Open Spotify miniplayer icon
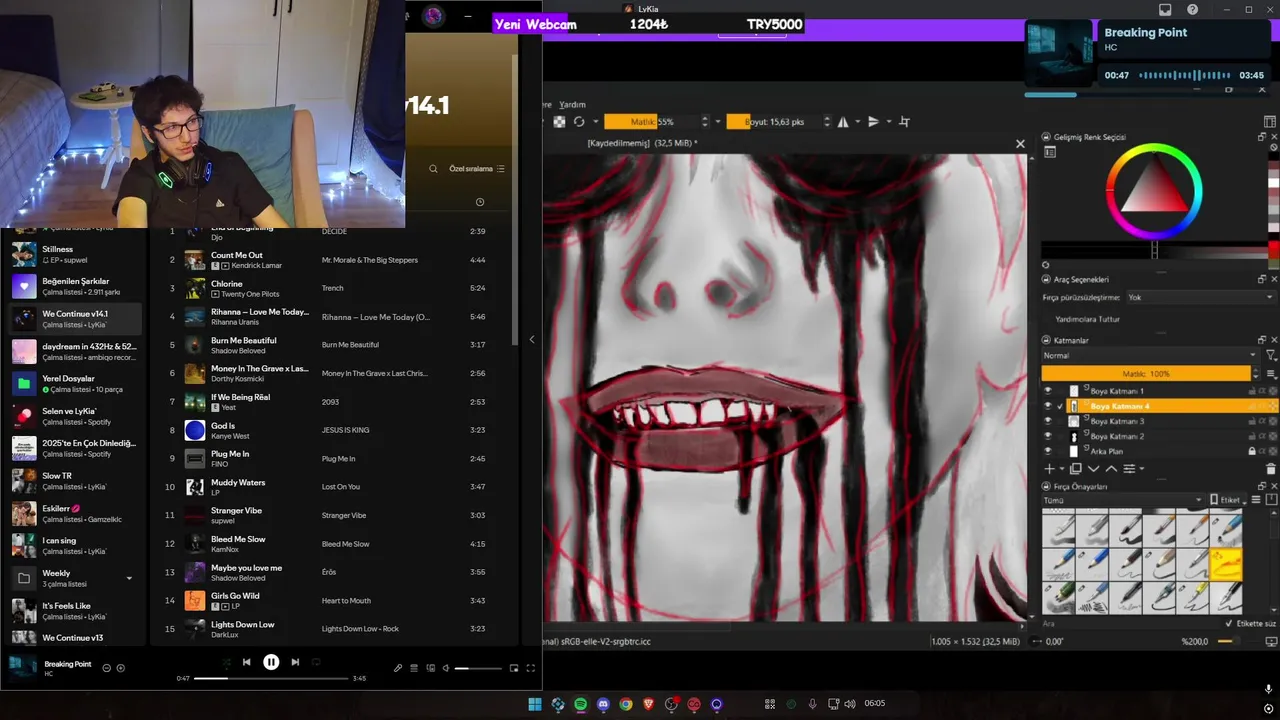 514,668
